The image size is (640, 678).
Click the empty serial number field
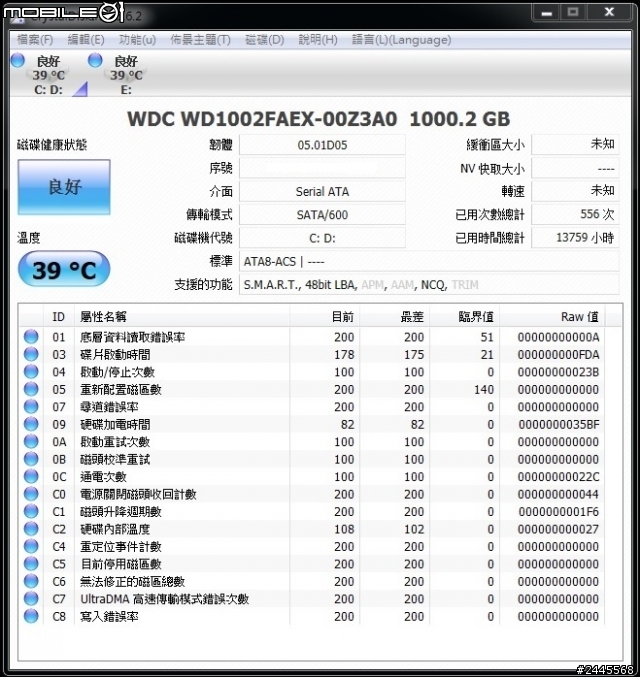[x=322, y=168]
